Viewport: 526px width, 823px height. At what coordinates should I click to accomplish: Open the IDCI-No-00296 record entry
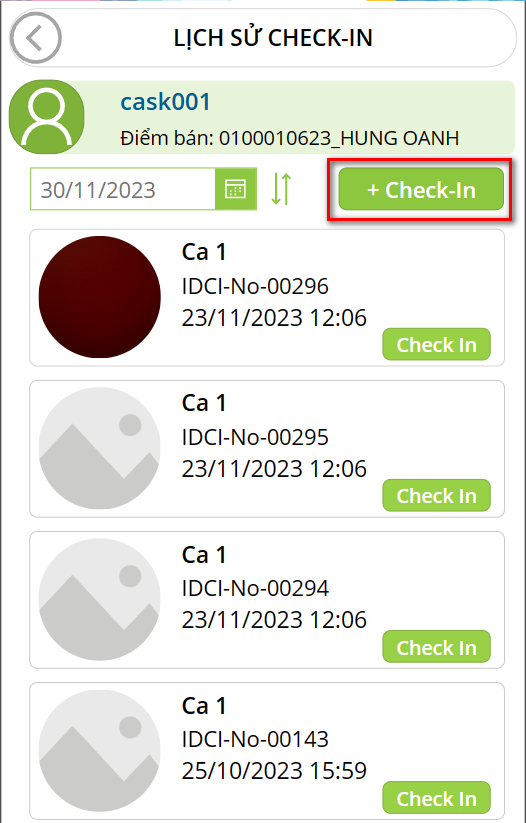coord(267,298)
